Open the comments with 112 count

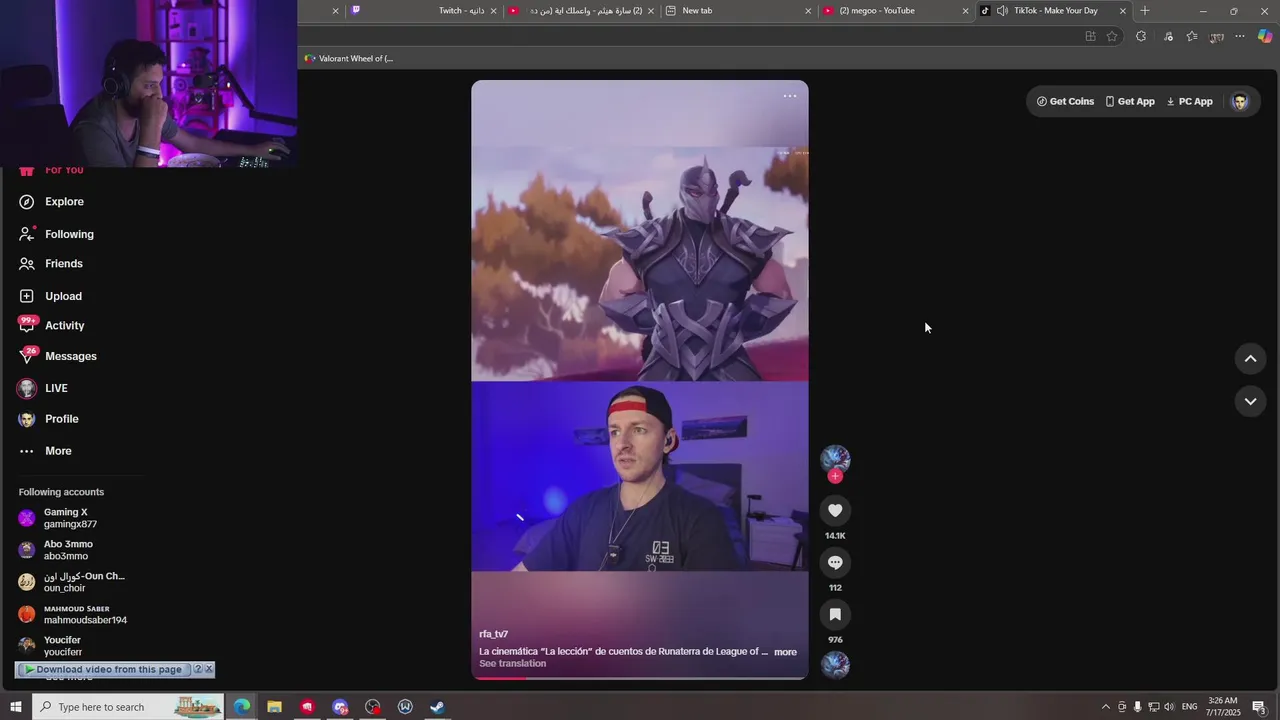835,563
